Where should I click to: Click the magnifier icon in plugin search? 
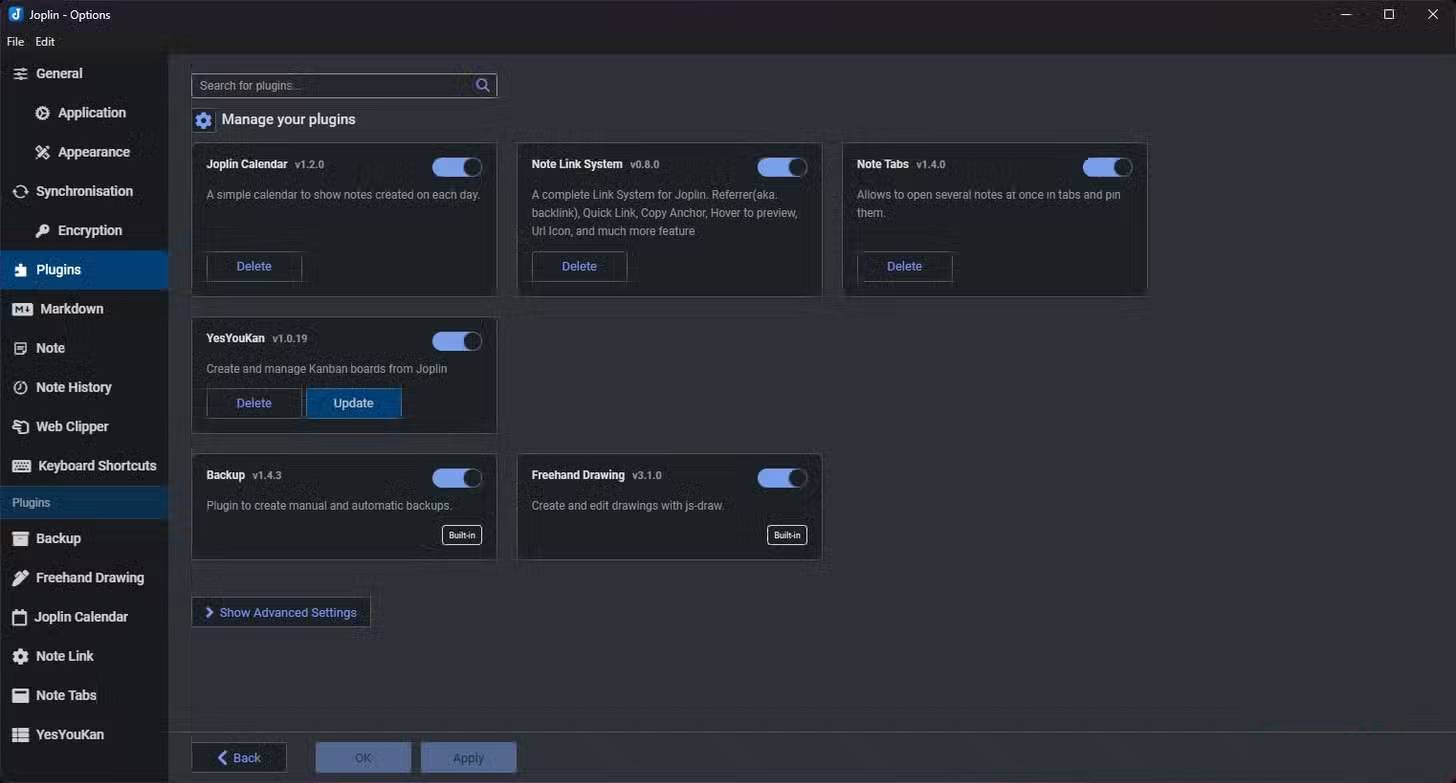point(483,86)
